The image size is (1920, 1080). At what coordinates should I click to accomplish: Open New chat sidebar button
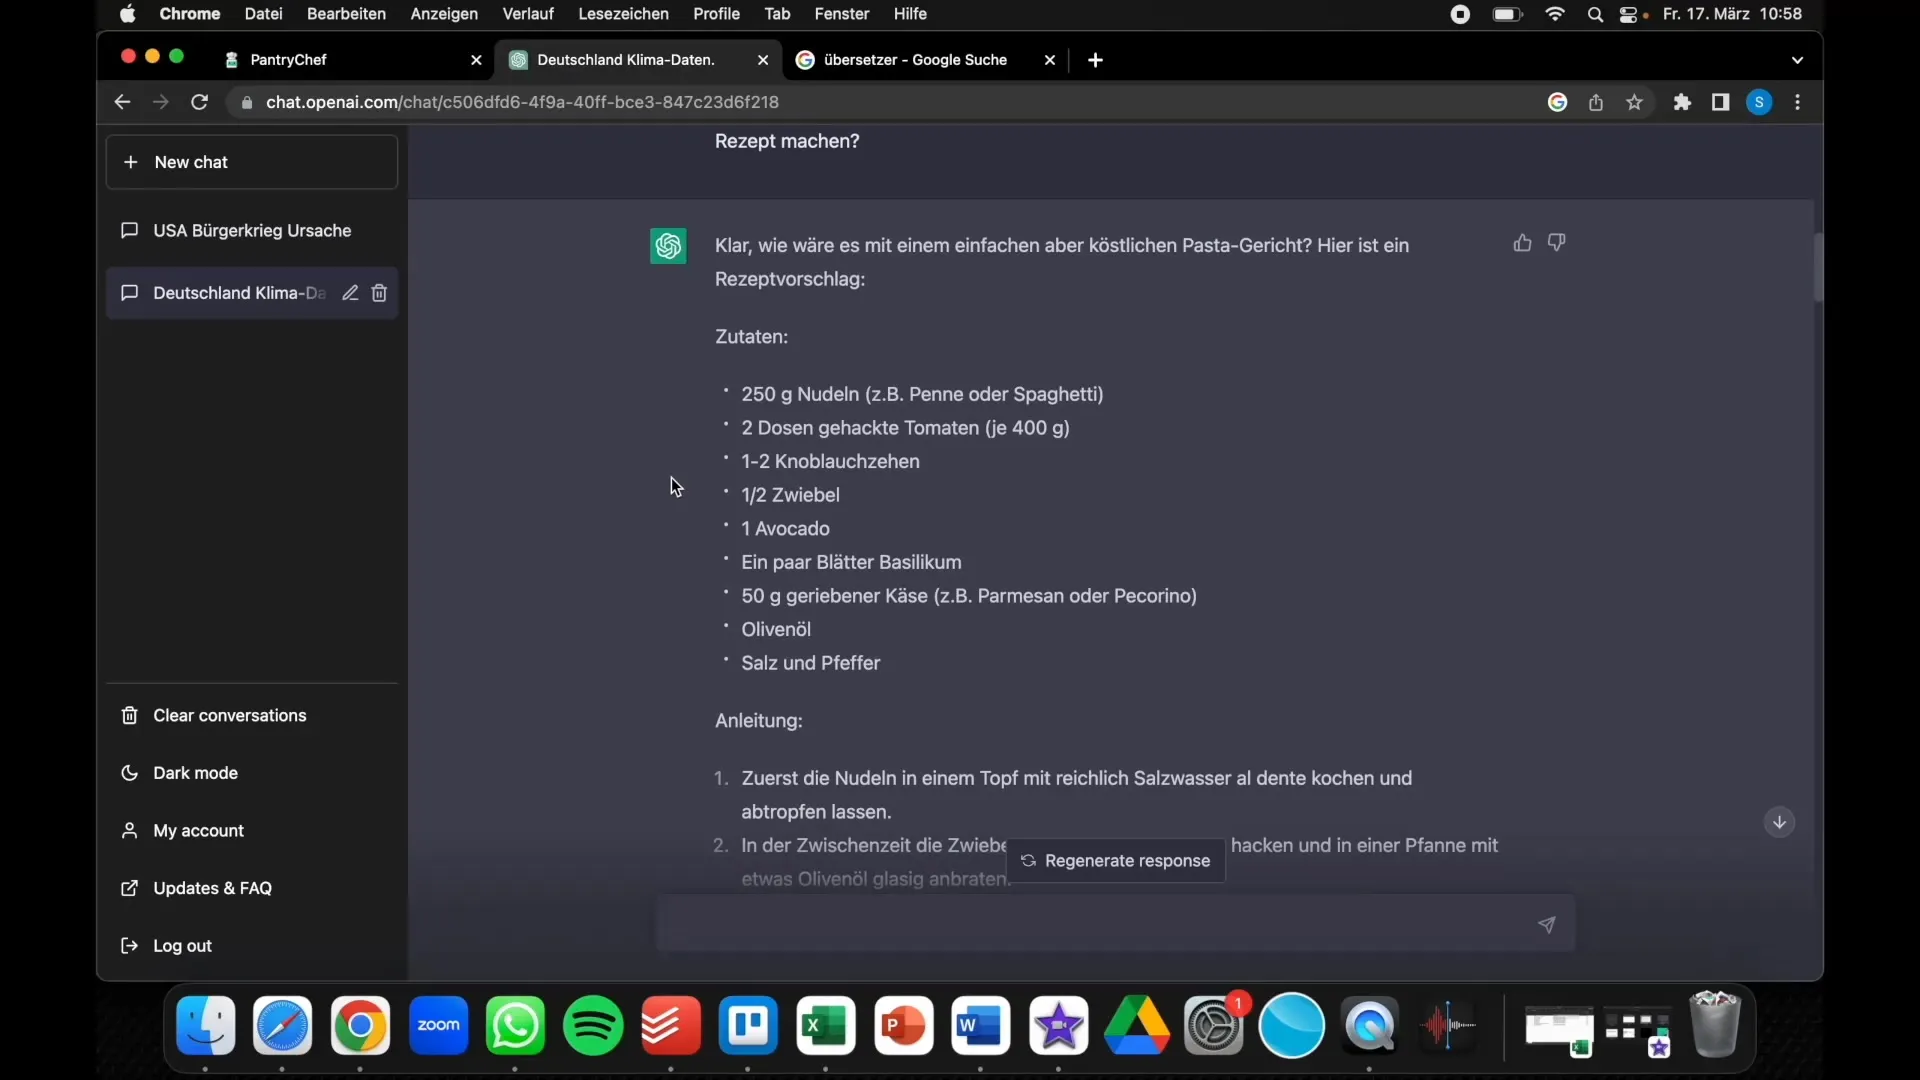click(x=252, y=161)
